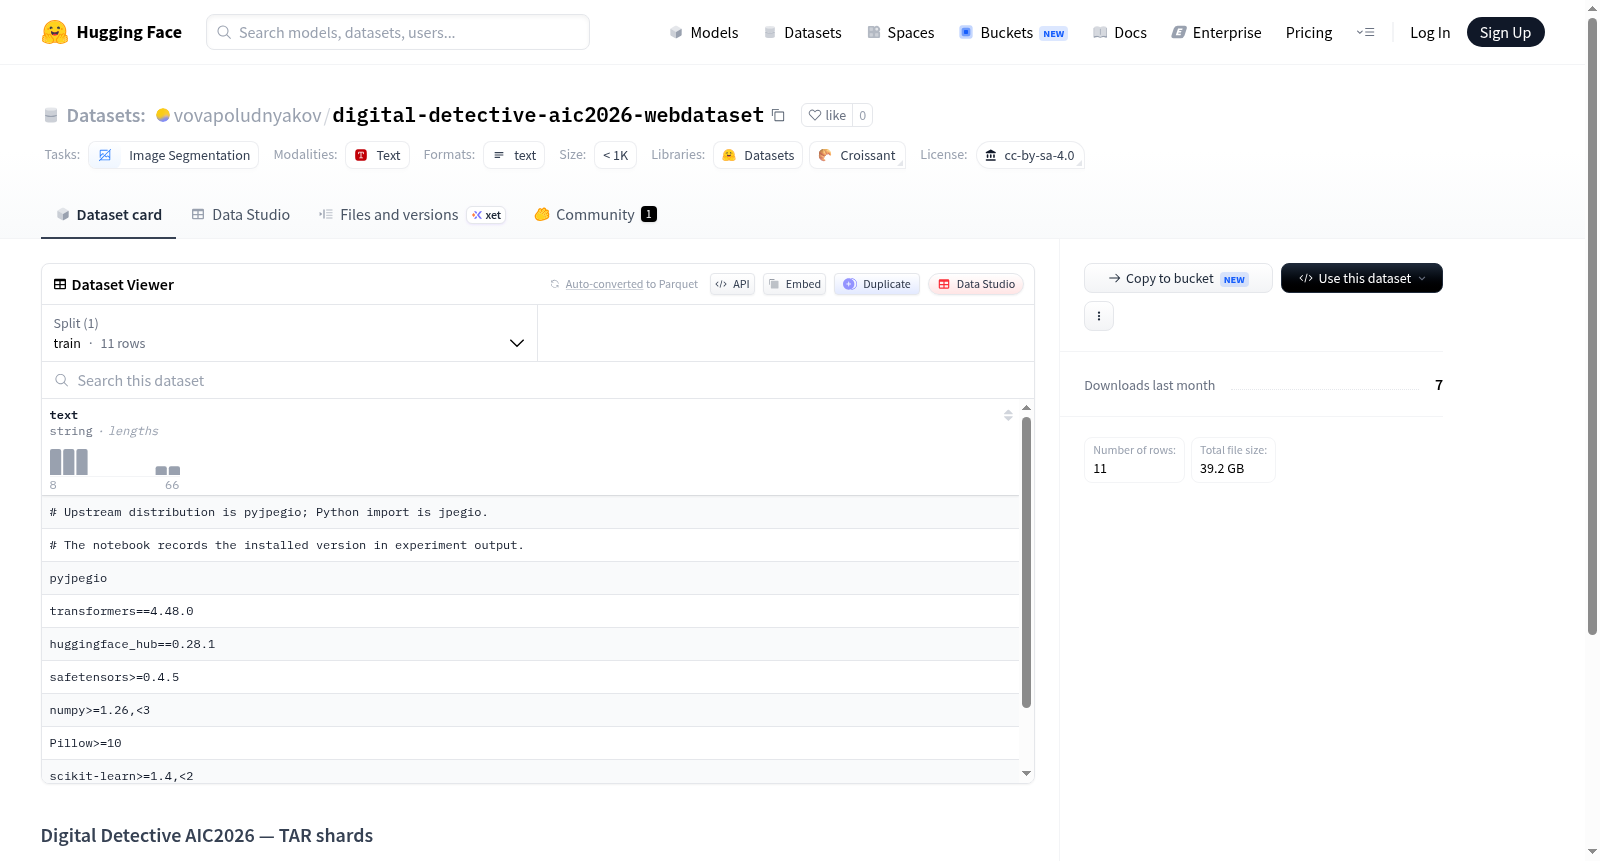The height and width of the screenshot is (861, 1600).
Task: Click the Datasets library tag
Action: tap(758, 155)
